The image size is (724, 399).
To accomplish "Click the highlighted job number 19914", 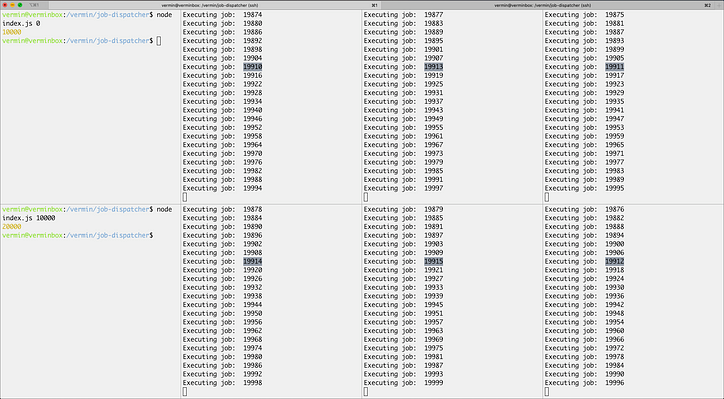I will coord(253,261).
